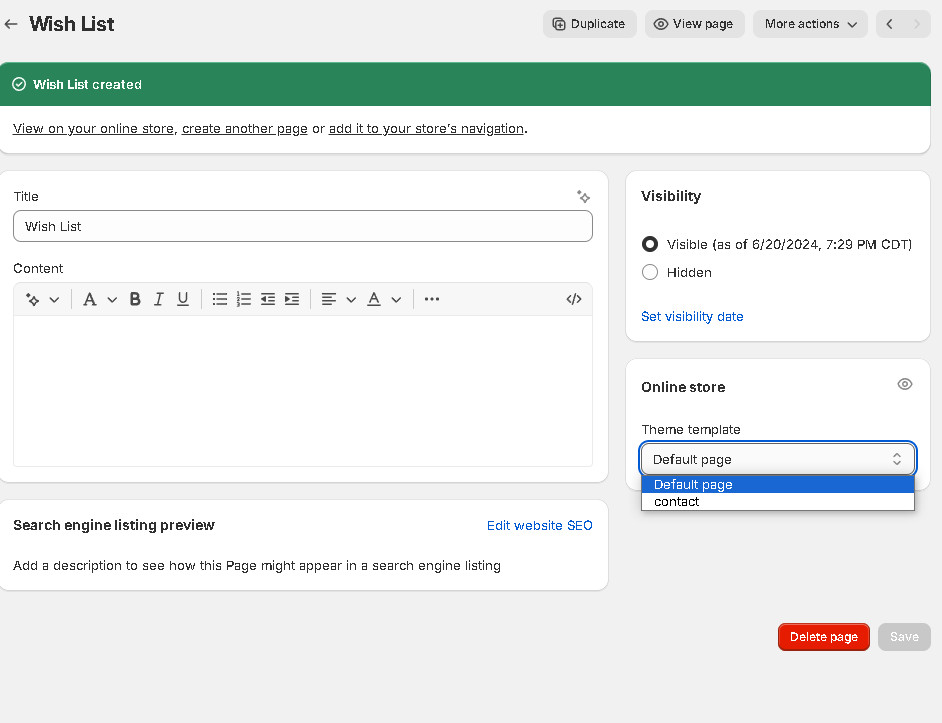Image resolution: width=942 pixels, height=723 pixels.
Task: Click the AI sparkle icon next to Title
Action: tap(583, 197)
